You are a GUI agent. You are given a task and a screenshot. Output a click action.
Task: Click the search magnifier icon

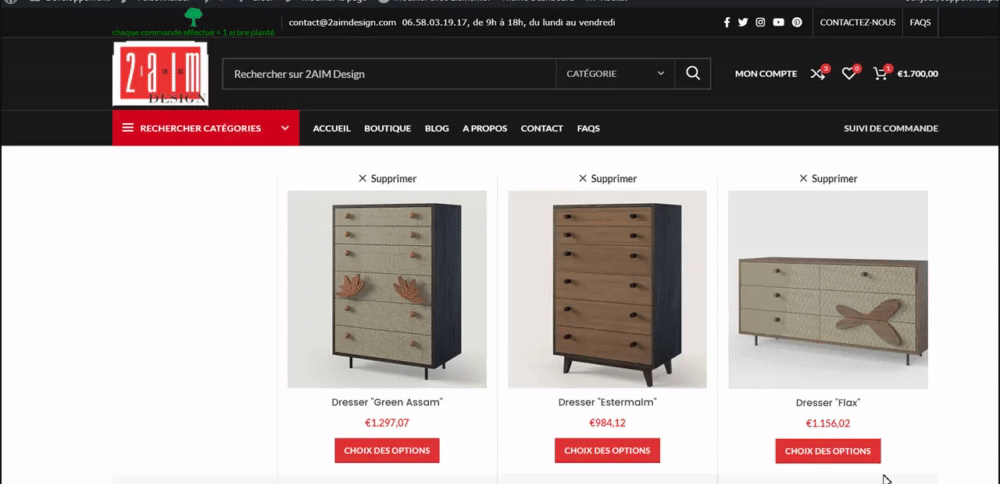(693, 73)
